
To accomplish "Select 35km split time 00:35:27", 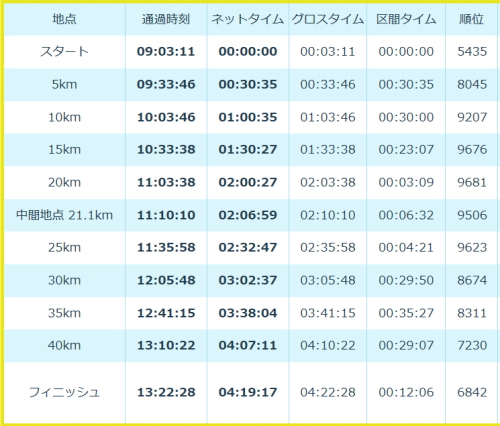I will (406, 313).
